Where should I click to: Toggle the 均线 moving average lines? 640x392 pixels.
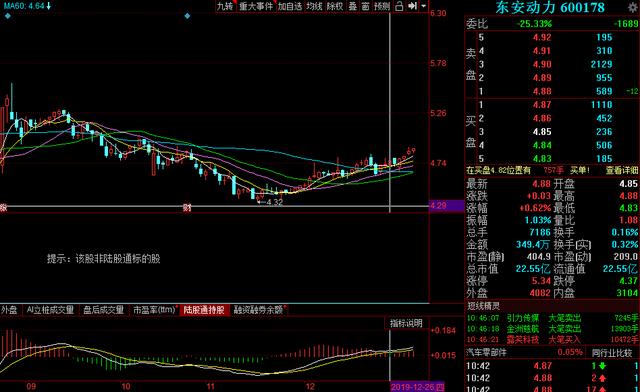(314, 6)
